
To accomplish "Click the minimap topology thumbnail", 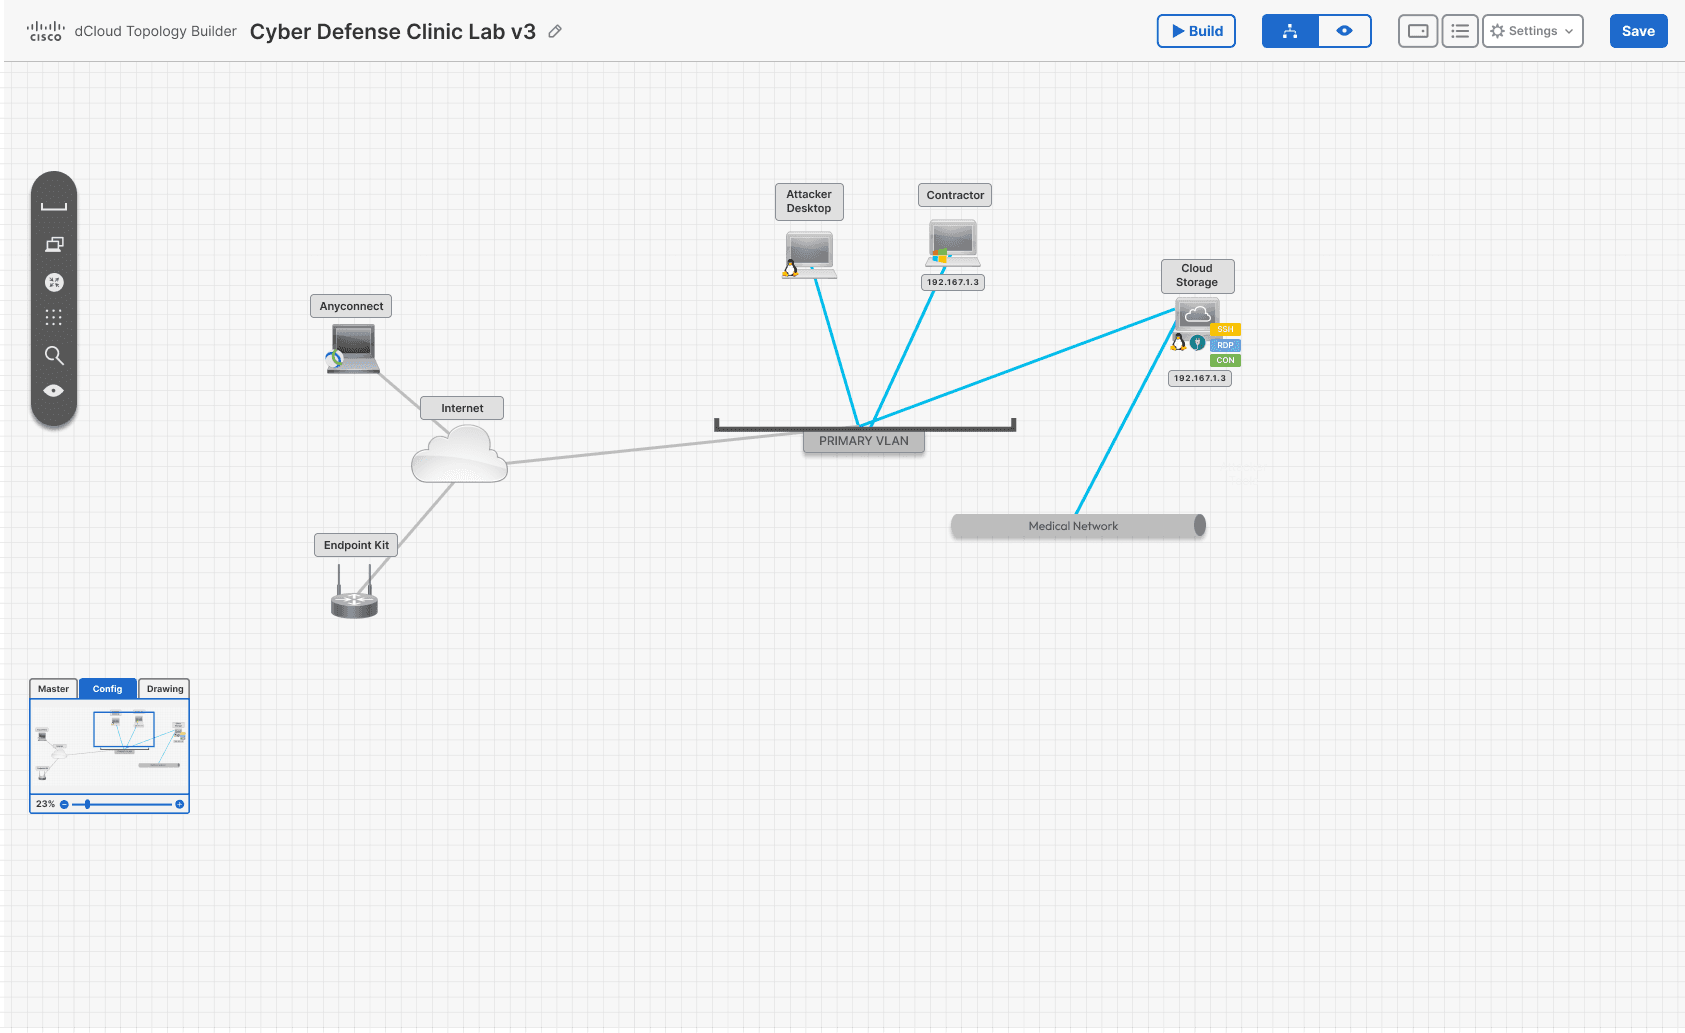I will 109,746.
